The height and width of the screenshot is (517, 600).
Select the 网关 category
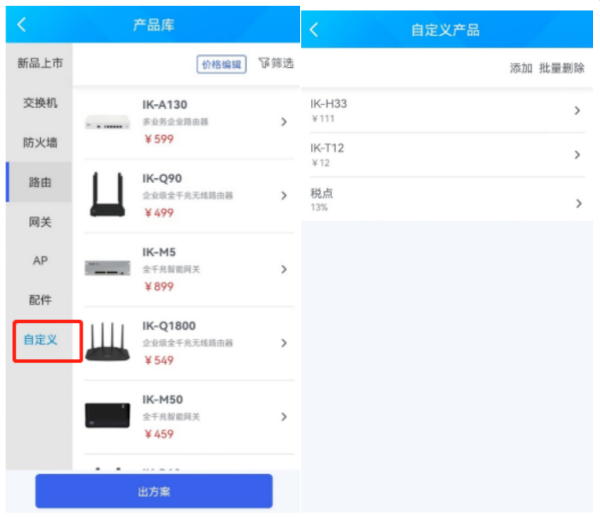tap(40, 222)
